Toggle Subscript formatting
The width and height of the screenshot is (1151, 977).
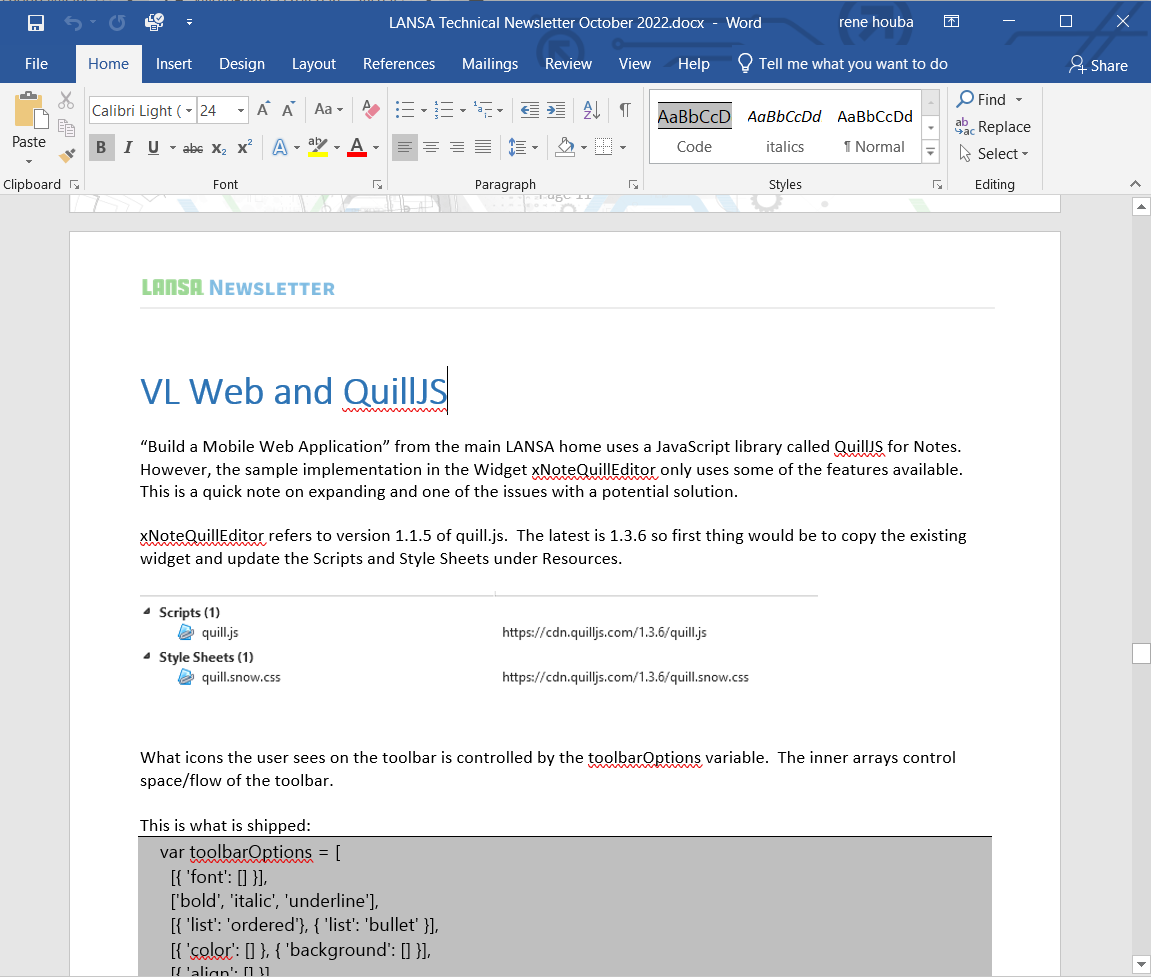(219, 148)
